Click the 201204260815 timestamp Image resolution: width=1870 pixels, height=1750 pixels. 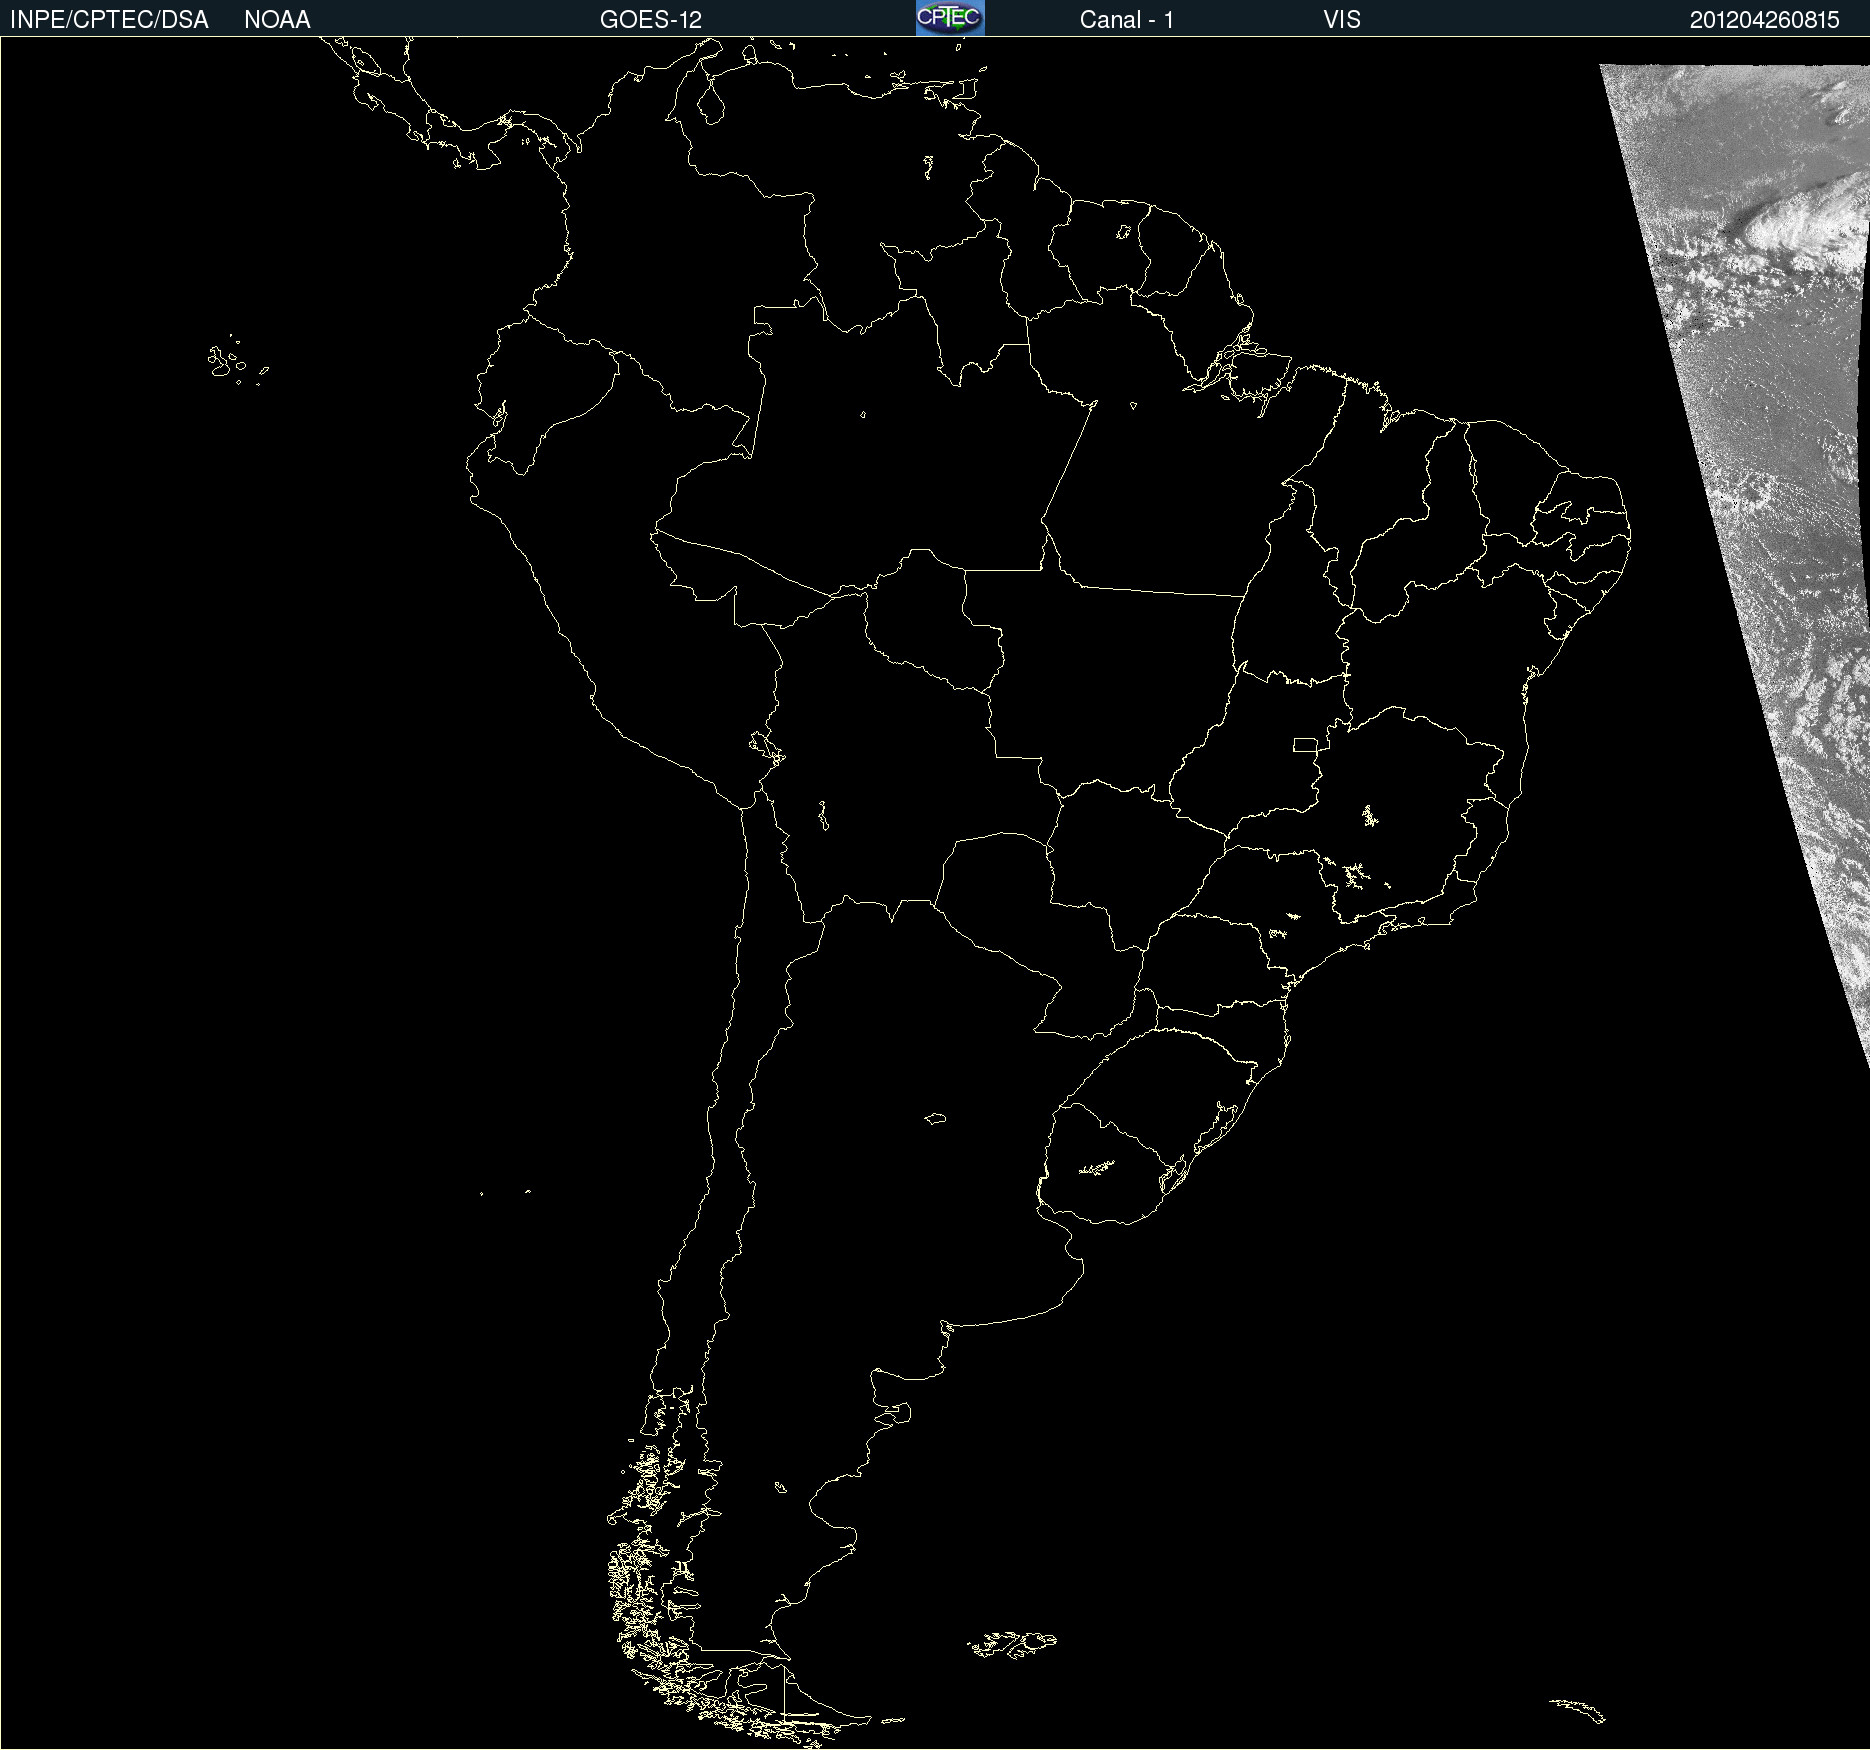tap(1764, 20)
